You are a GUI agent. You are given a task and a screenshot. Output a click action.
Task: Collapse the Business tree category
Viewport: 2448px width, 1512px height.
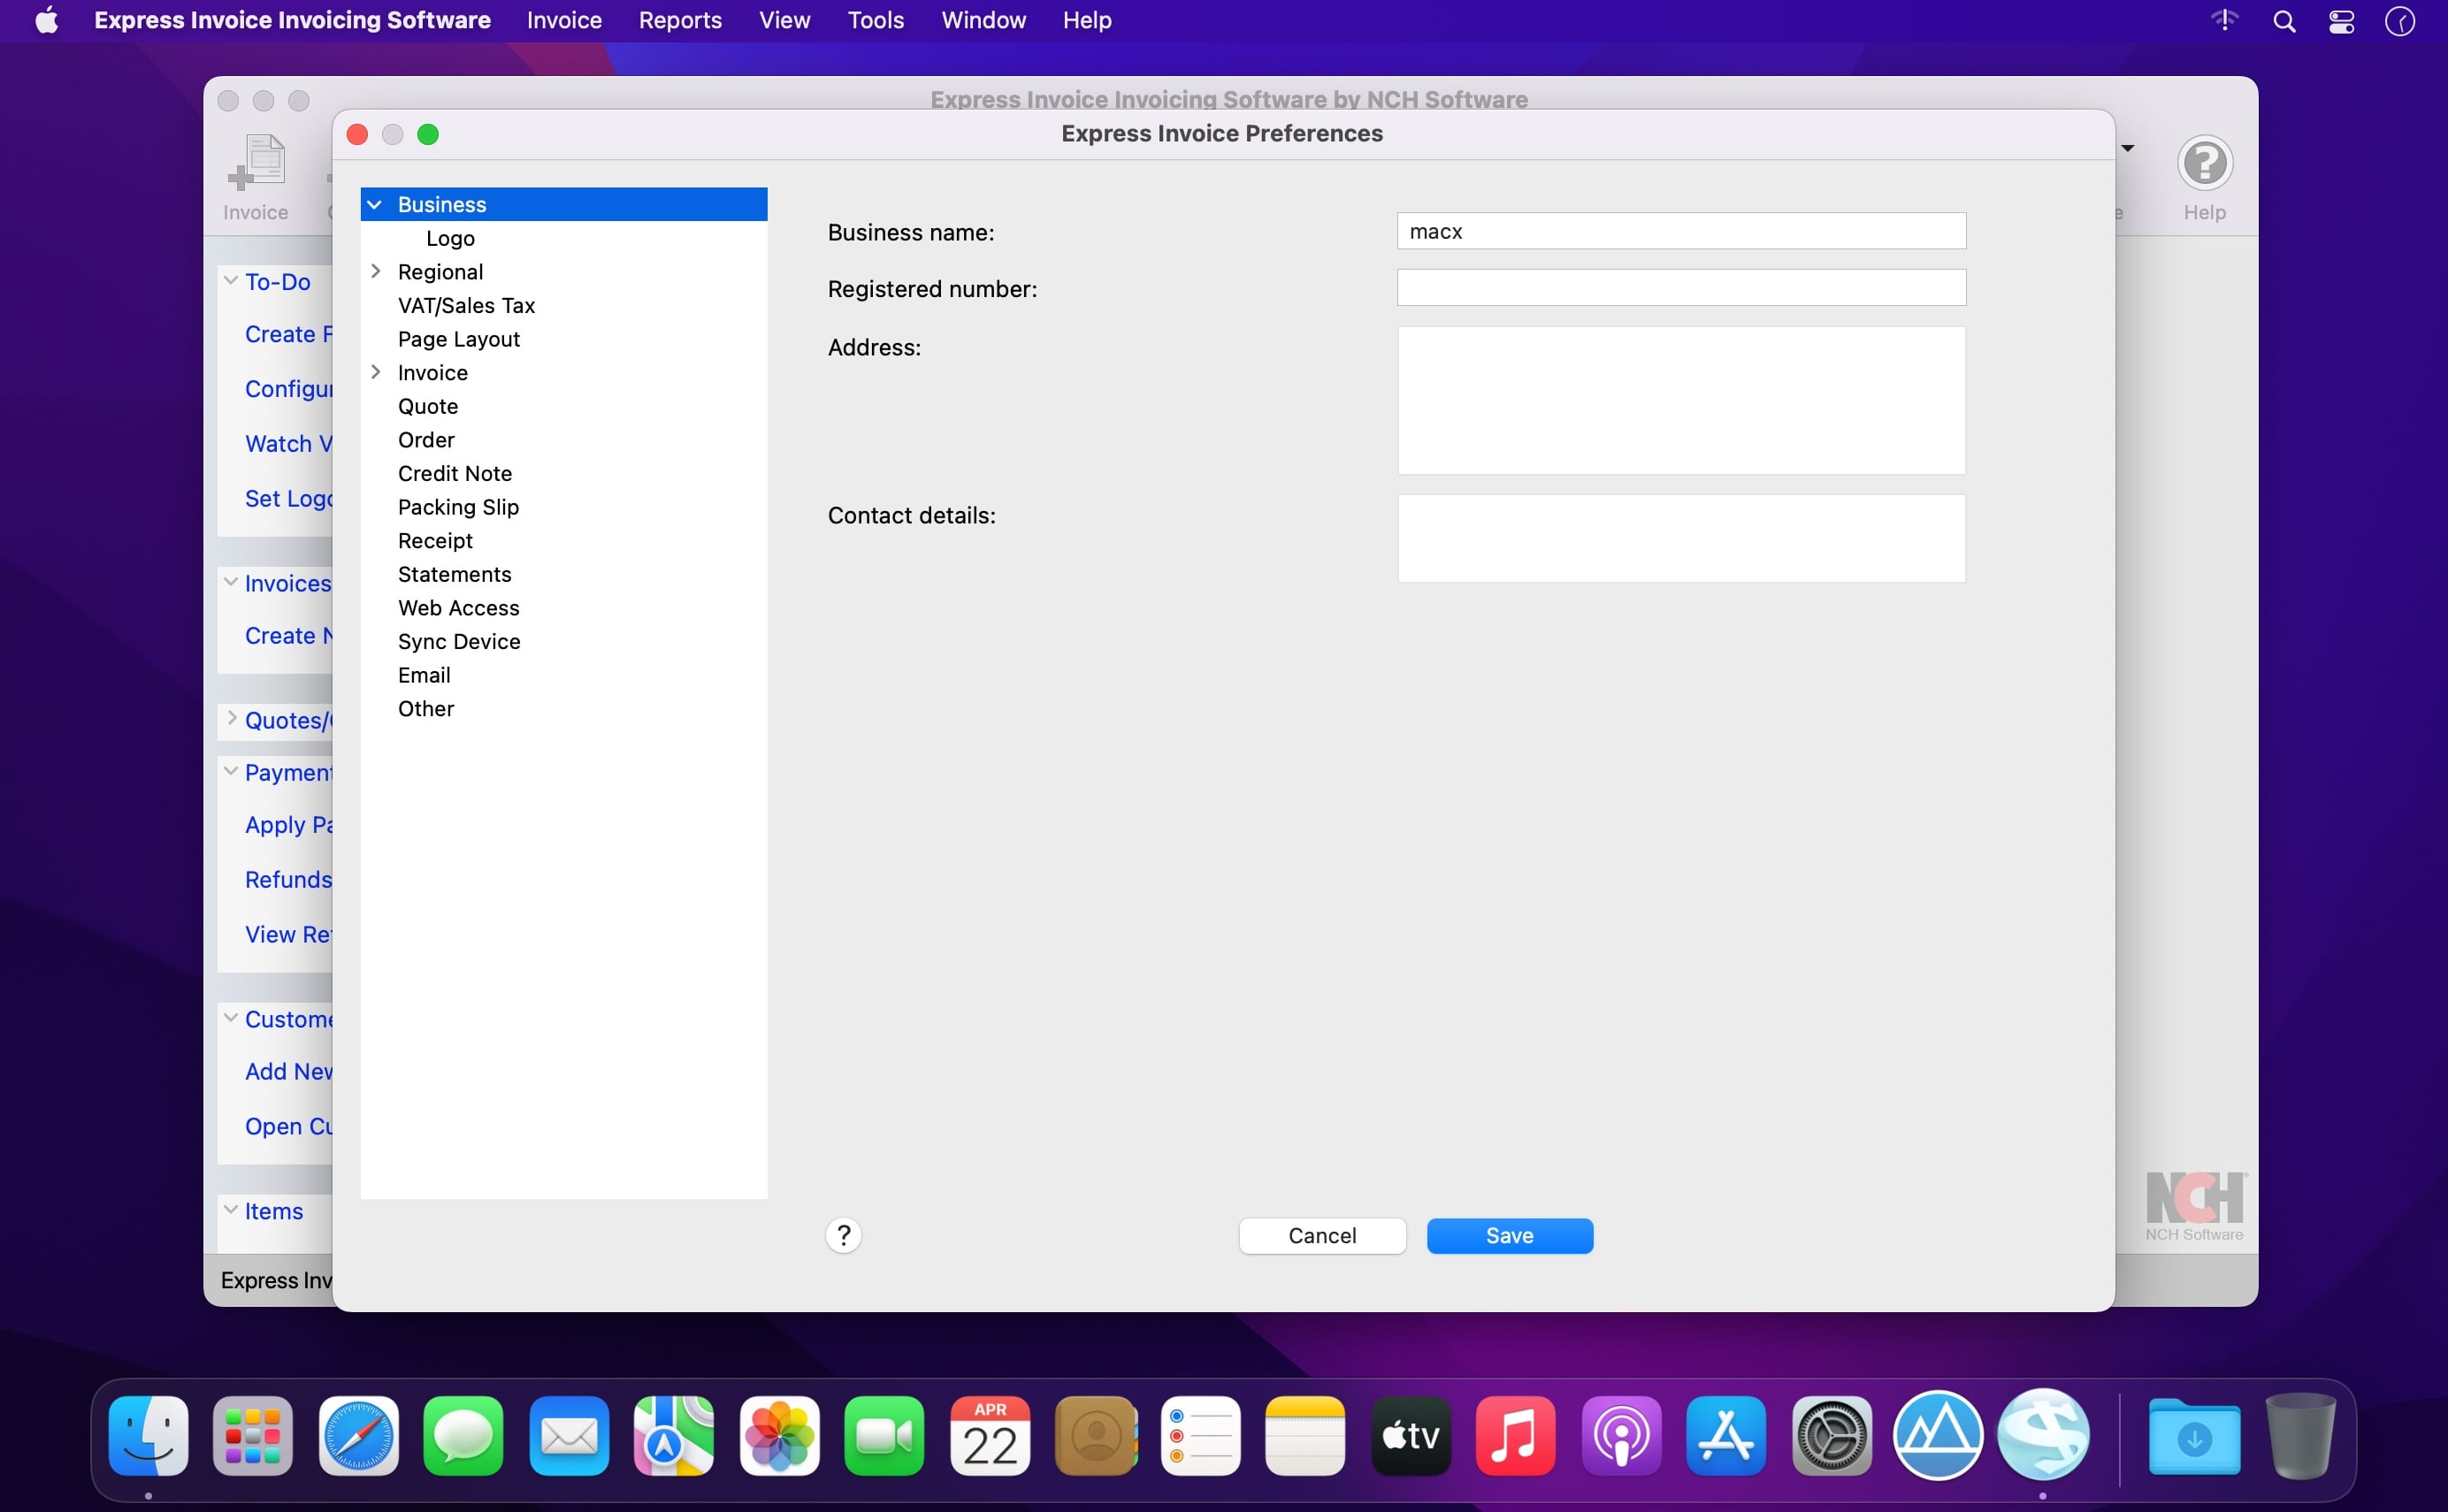(x=375, y=204)
